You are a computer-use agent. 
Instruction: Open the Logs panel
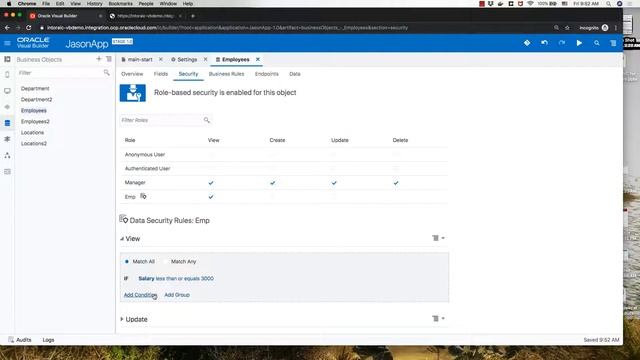[48, 340]
